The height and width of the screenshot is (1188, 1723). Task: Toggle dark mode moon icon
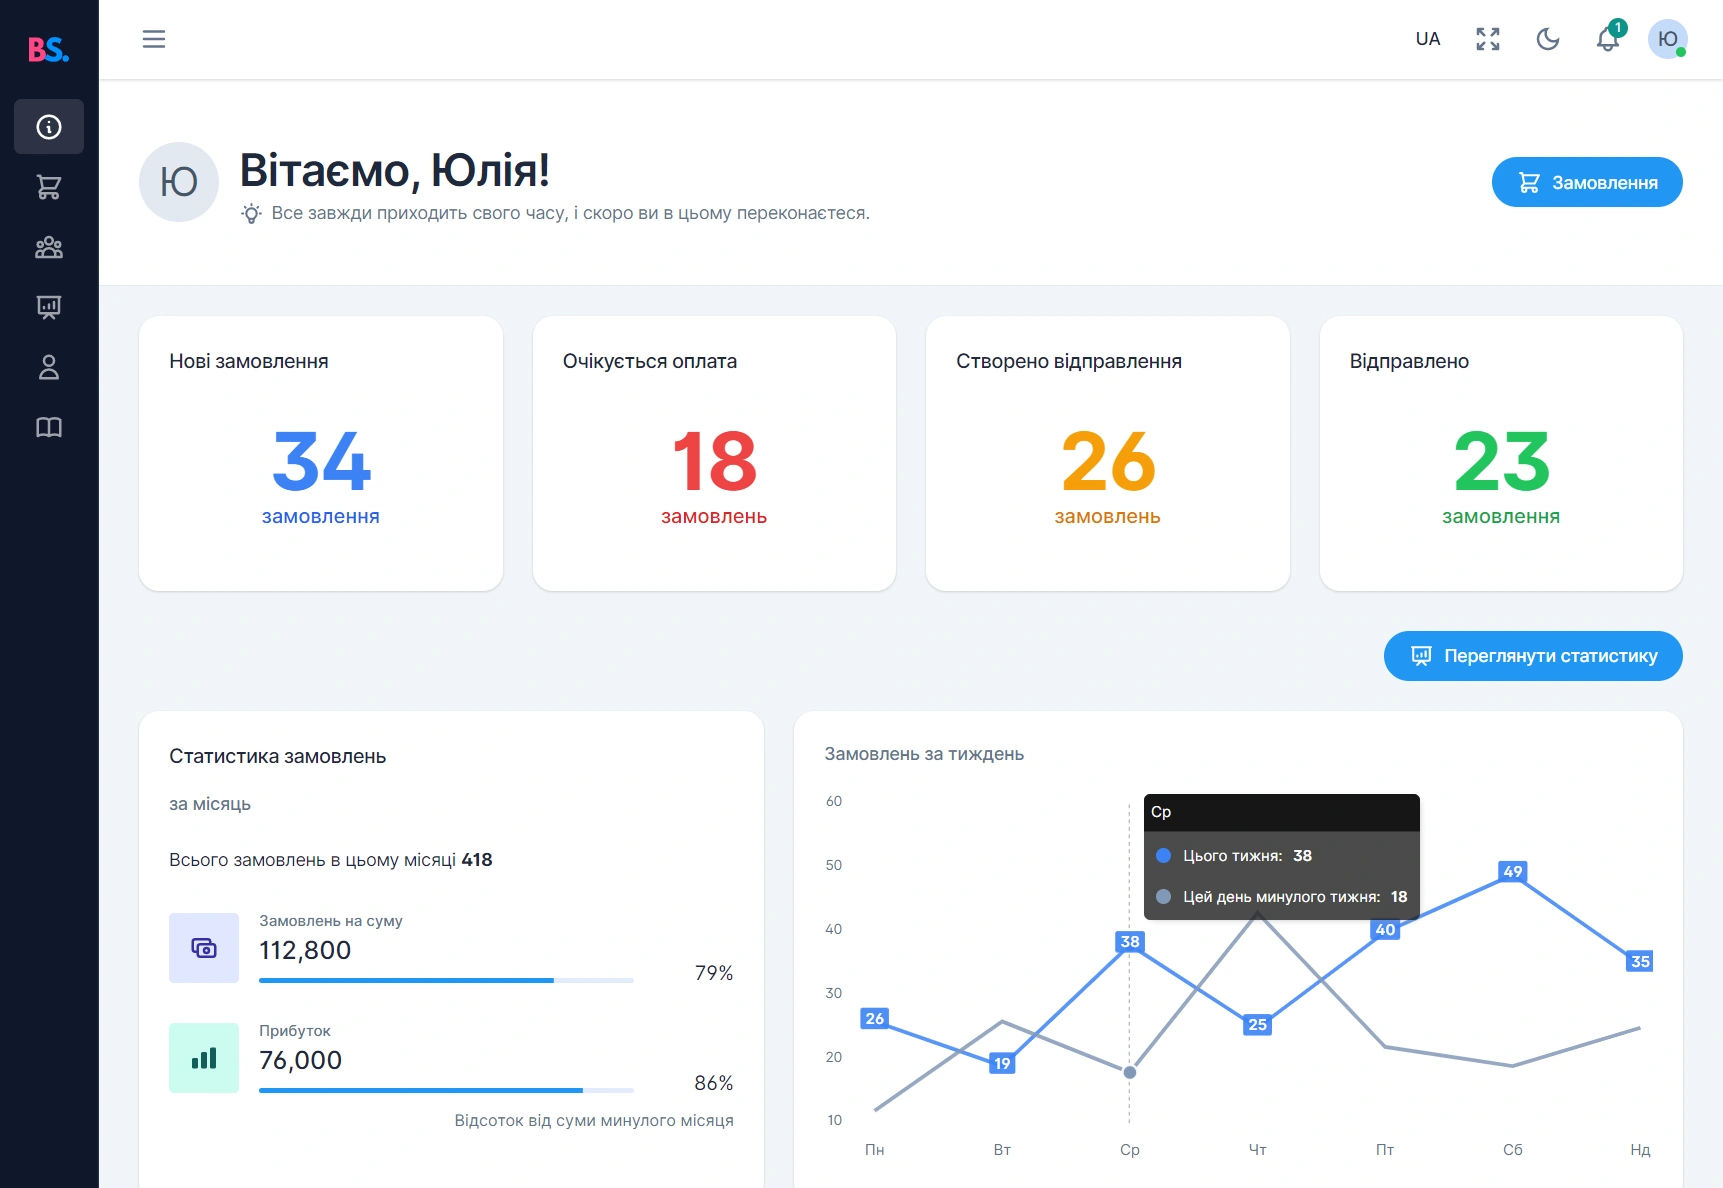tap(1548, 39)
